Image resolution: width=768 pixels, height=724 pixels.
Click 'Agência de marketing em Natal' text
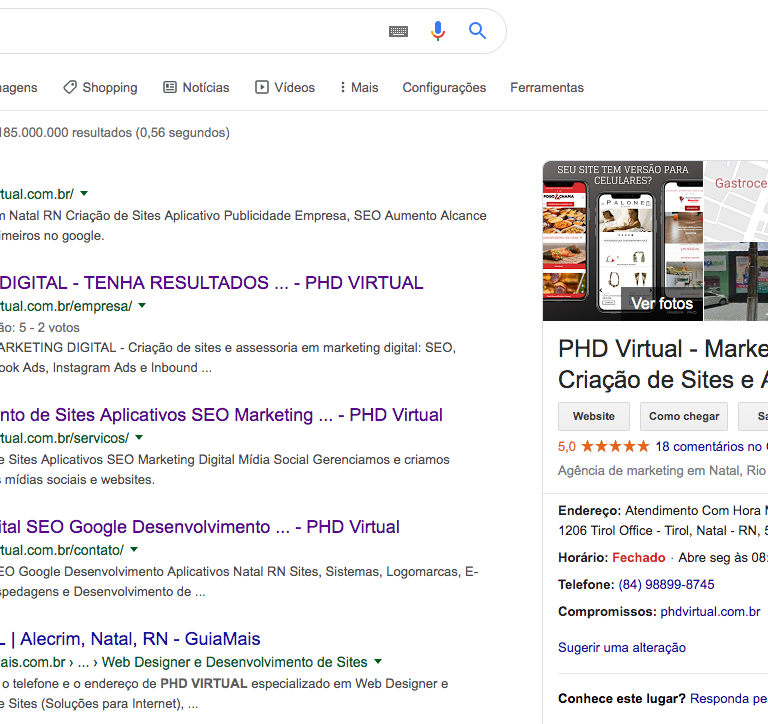[x=662, y=471]
